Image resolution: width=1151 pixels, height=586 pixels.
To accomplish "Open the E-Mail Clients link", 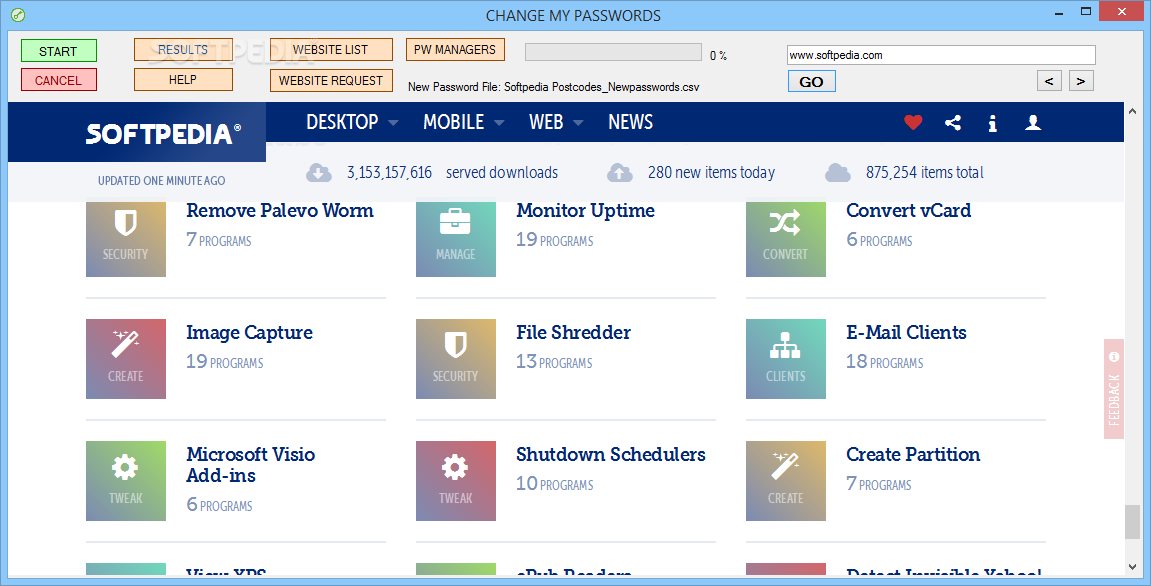I will click(x=906, y=333).
